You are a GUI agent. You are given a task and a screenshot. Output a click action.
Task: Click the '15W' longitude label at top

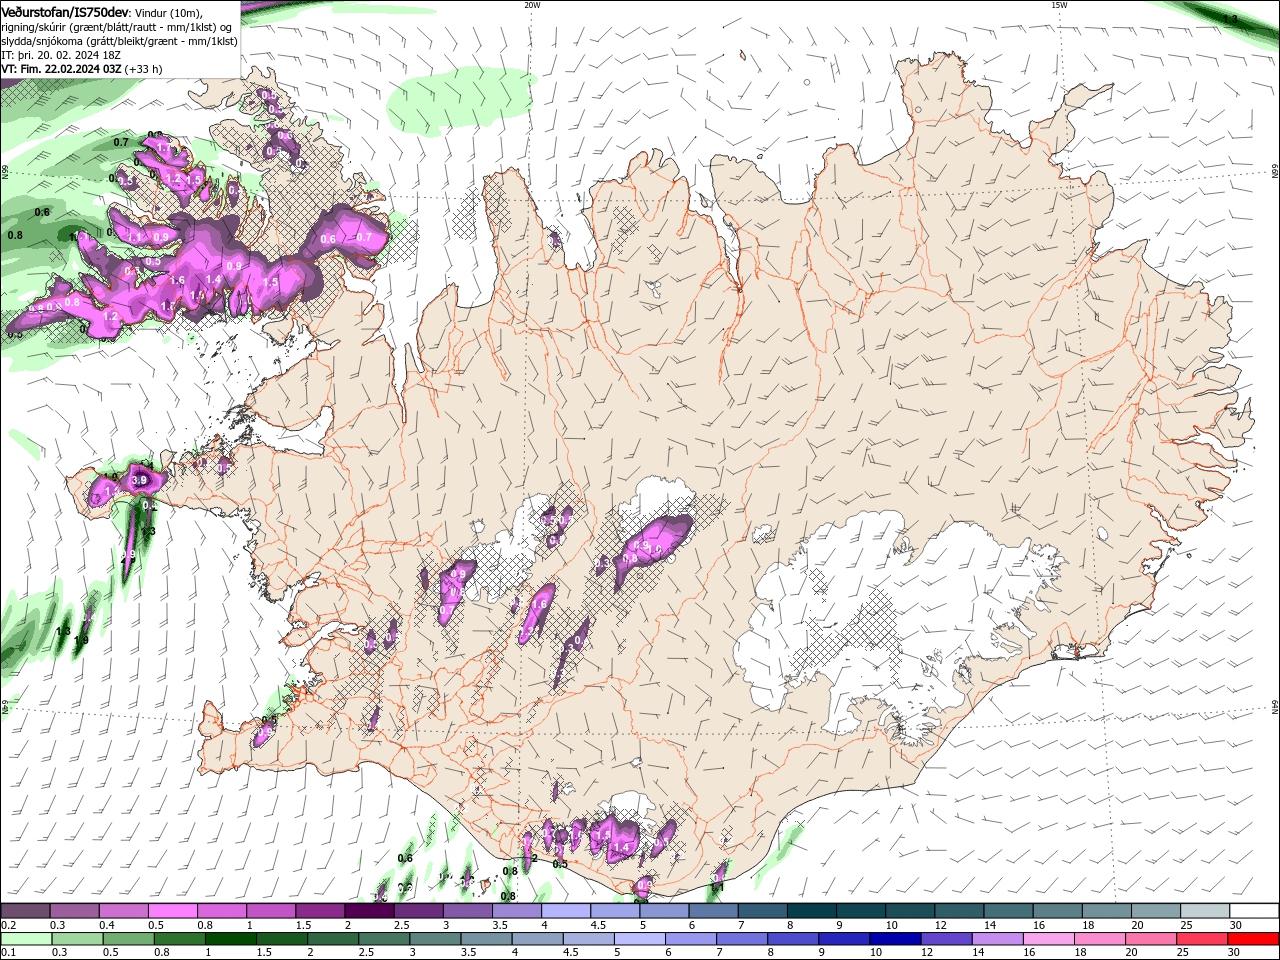click(x=1059, y=5)
